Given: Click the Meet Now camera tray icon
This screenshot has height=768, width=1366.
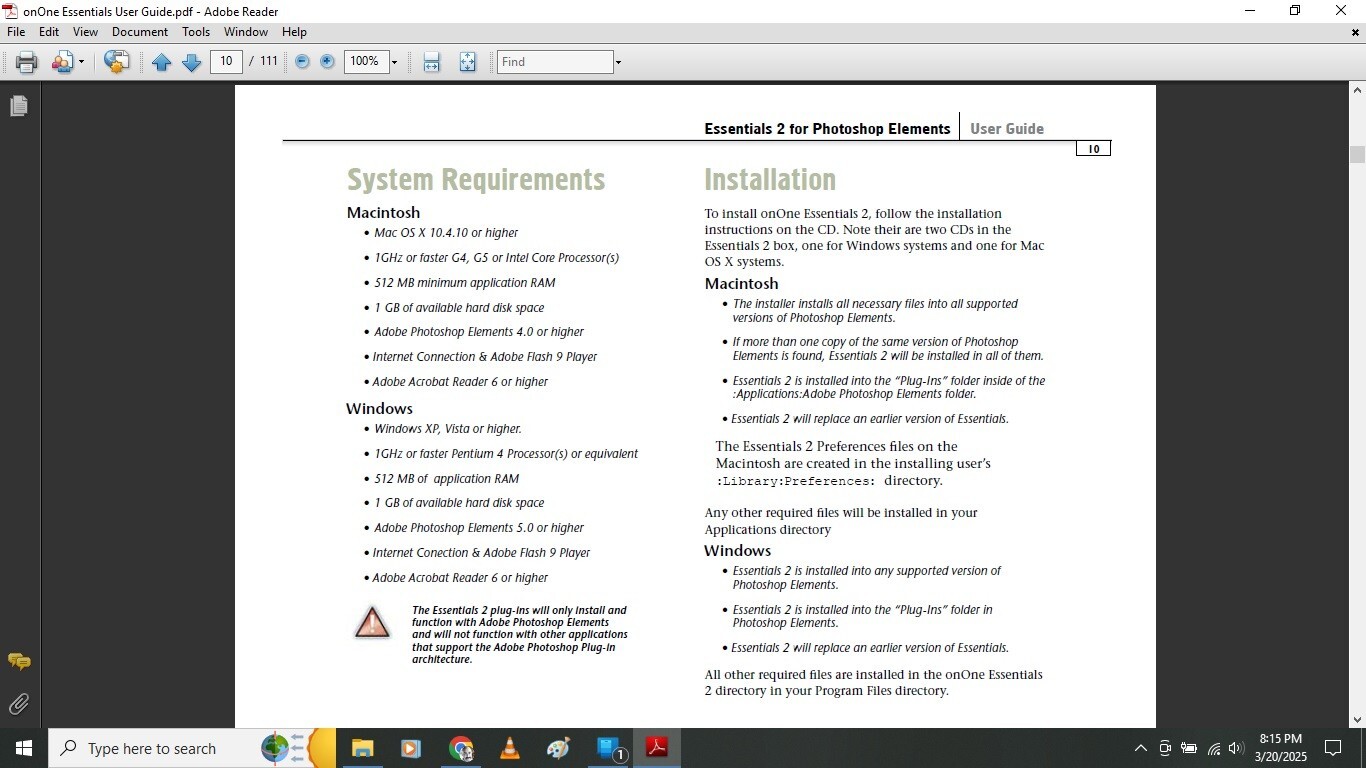Looking at the screenshot, I should [1165, 748].
